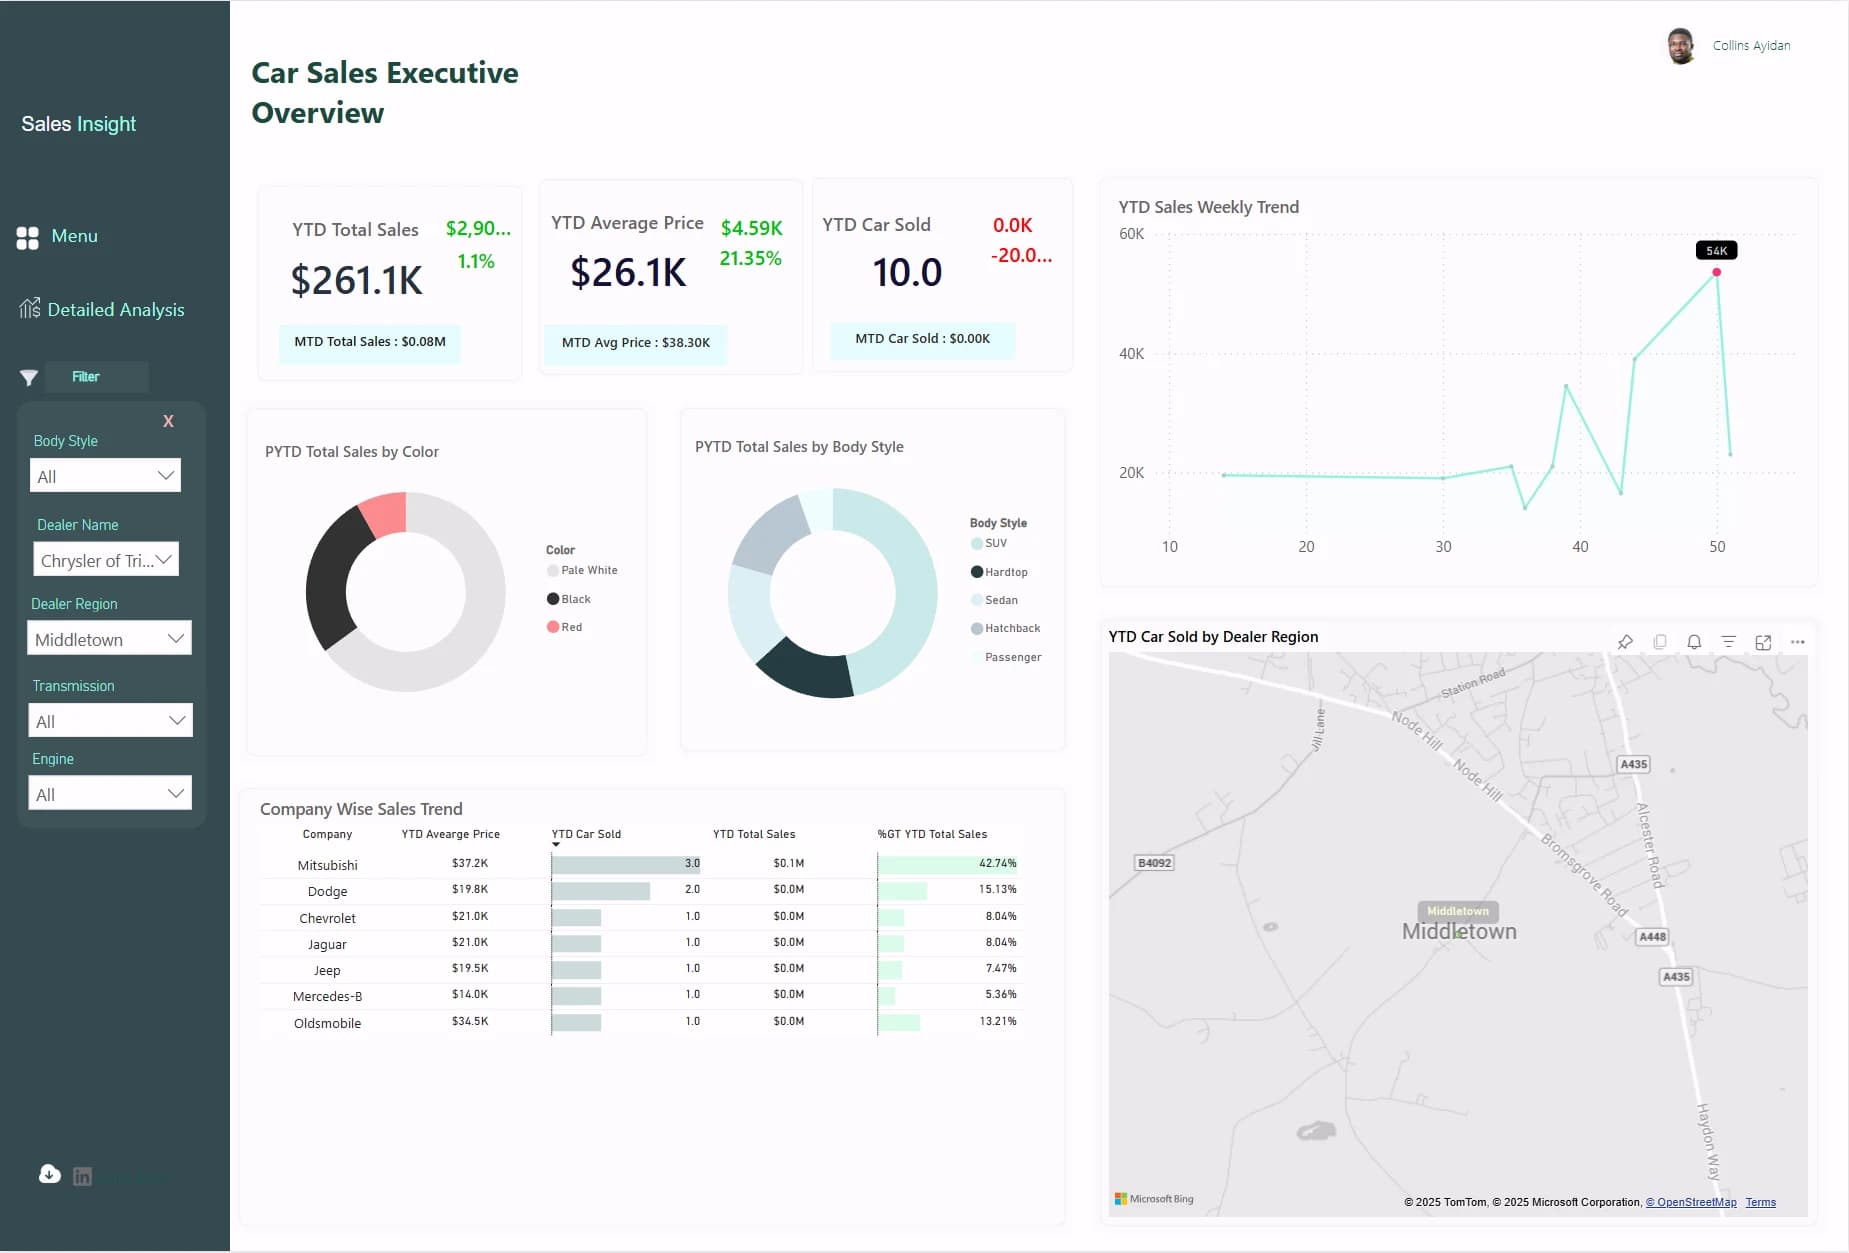The width and height of the screenshot is (1849, 1253).
Task: Pin the map visual
Action: (1625, 642)
